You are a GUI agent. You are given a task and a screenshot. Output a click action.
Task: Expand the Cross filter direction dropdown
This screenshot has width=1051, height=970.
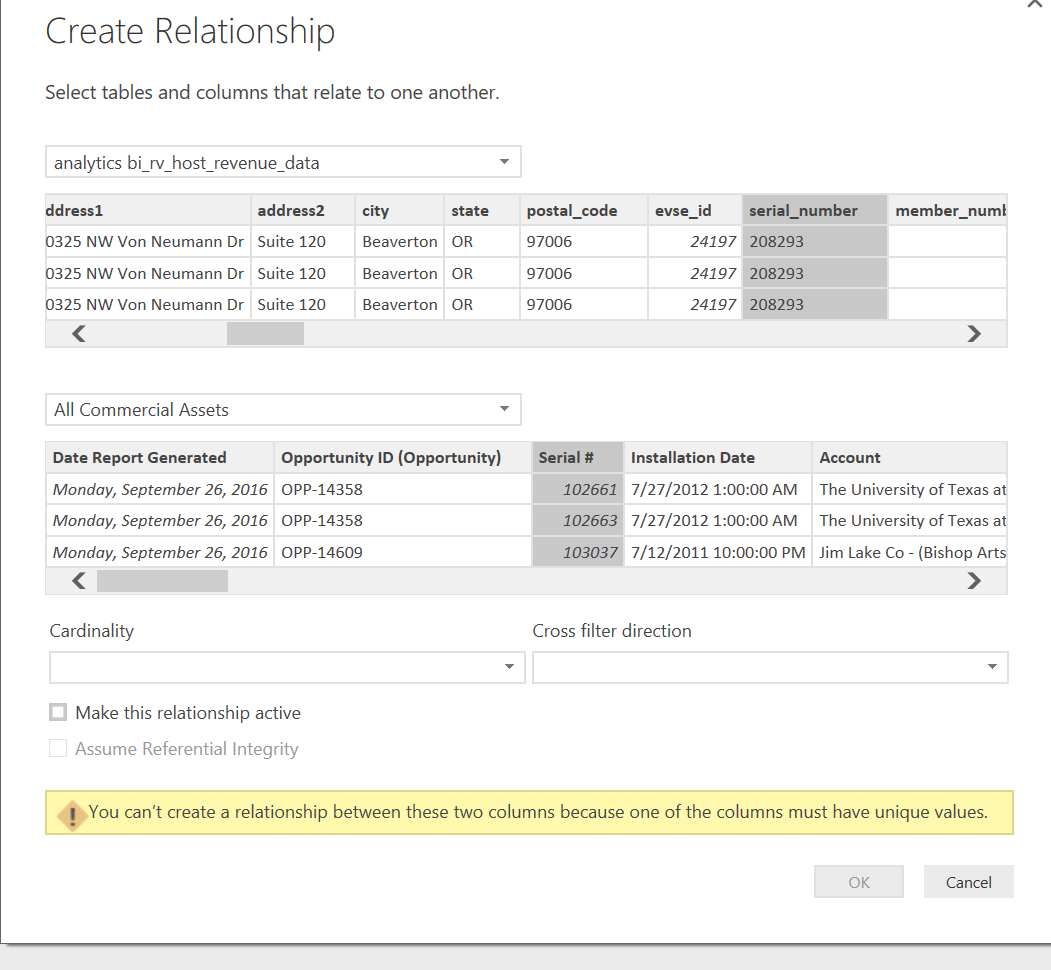[x=769, y=667]
